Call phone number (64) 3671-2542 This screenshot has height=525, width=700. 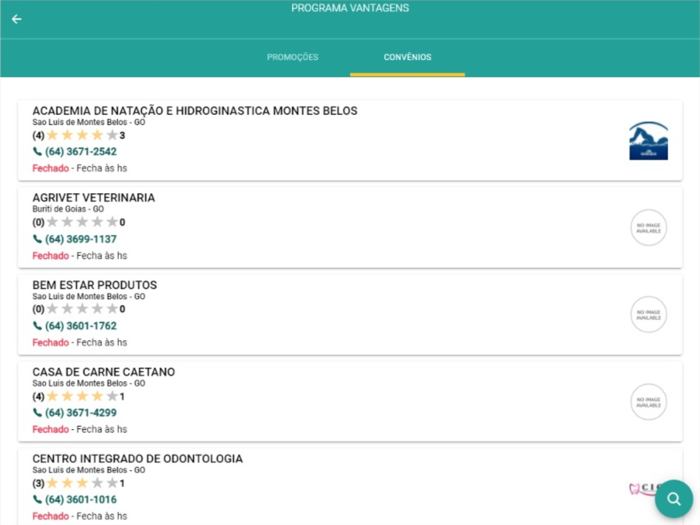81,152
